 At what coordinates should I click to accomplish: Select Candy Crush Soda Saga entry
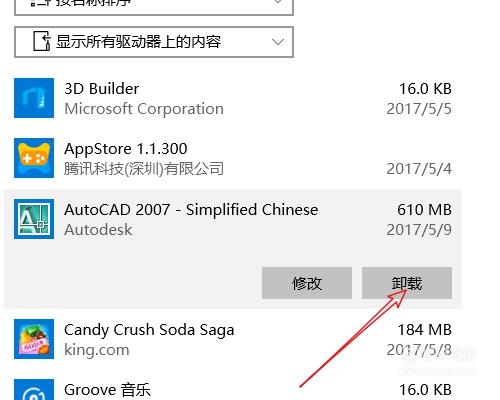tap(233, 339)
